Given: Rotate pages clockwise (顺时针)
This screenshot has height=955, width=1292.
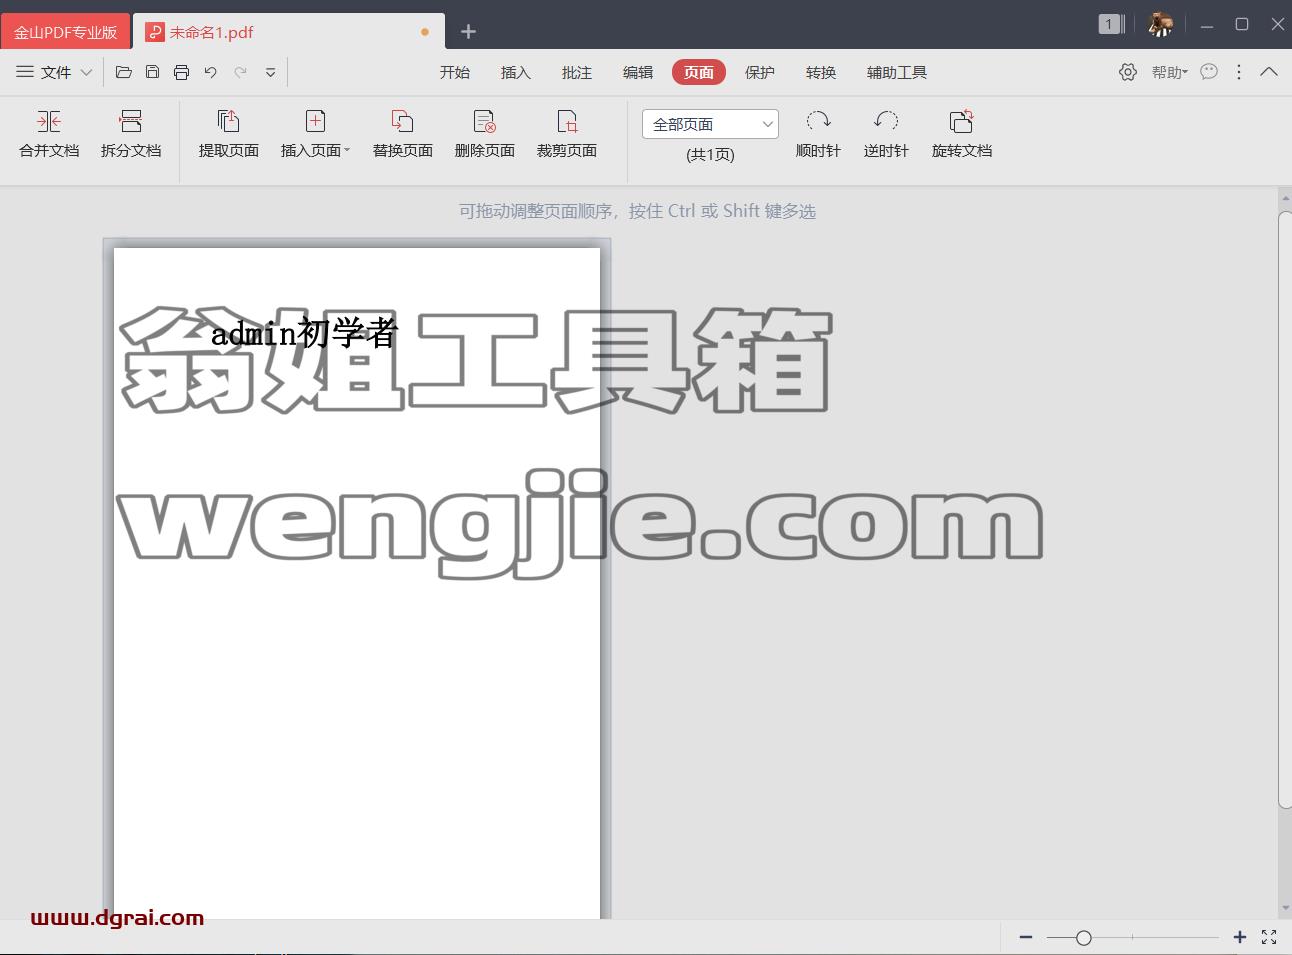Looking at the screenshot, I should (x=818, y=134).
